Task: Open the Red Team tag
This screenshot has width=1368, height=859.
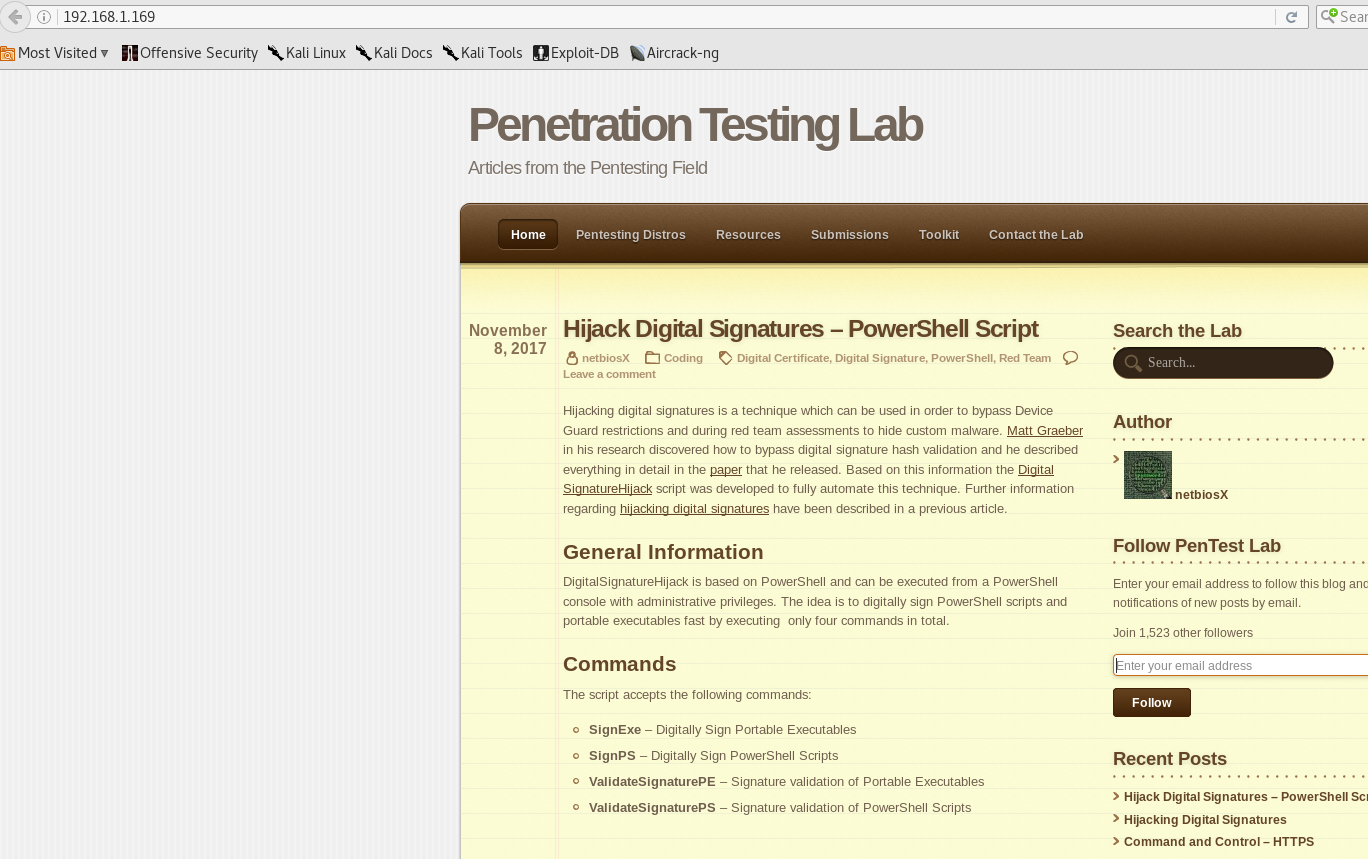Action: click(x=1025, y=358)
